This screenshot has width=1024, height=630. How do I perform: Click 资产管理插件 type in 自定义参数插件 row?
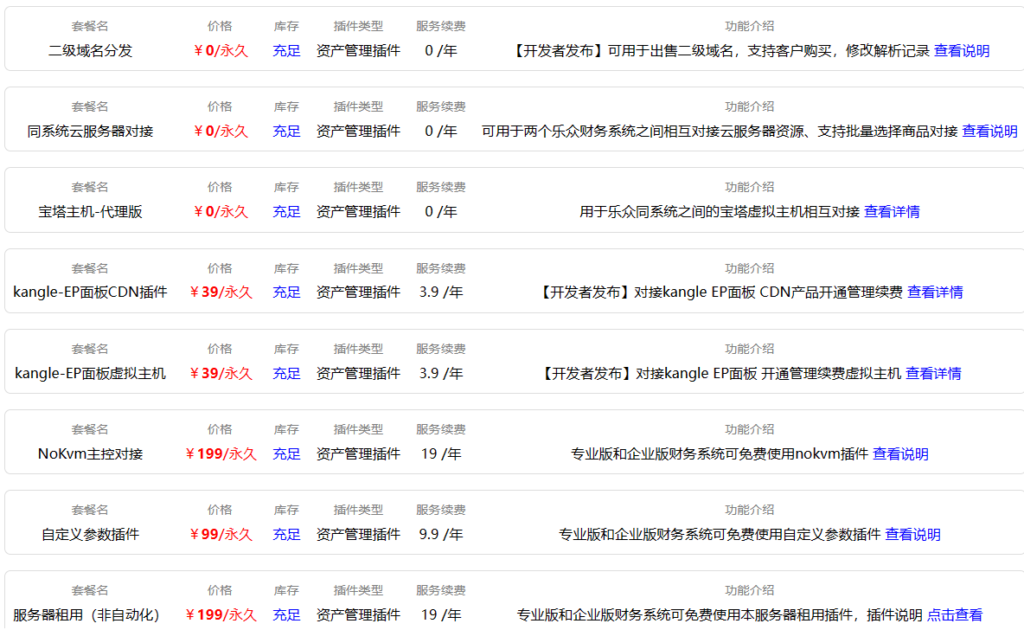coord(358,535)
